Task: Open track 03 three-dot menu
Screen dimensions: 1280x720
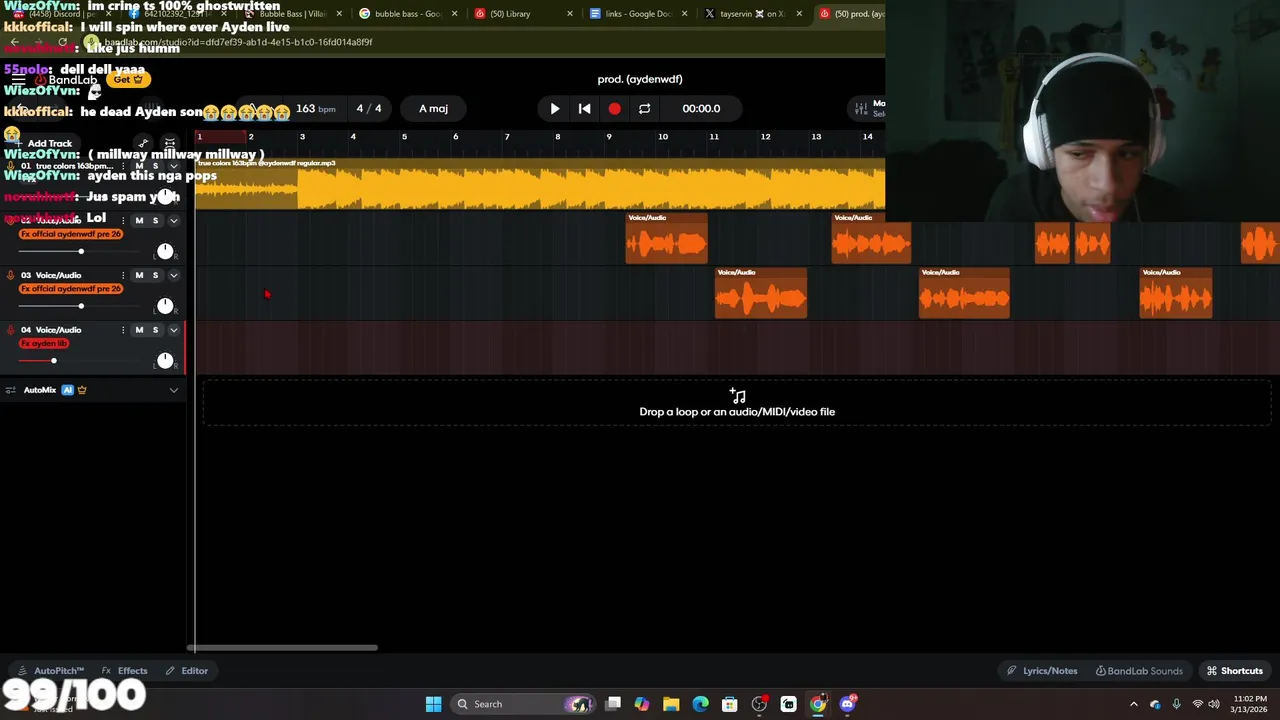Action: tap(124, 275)
